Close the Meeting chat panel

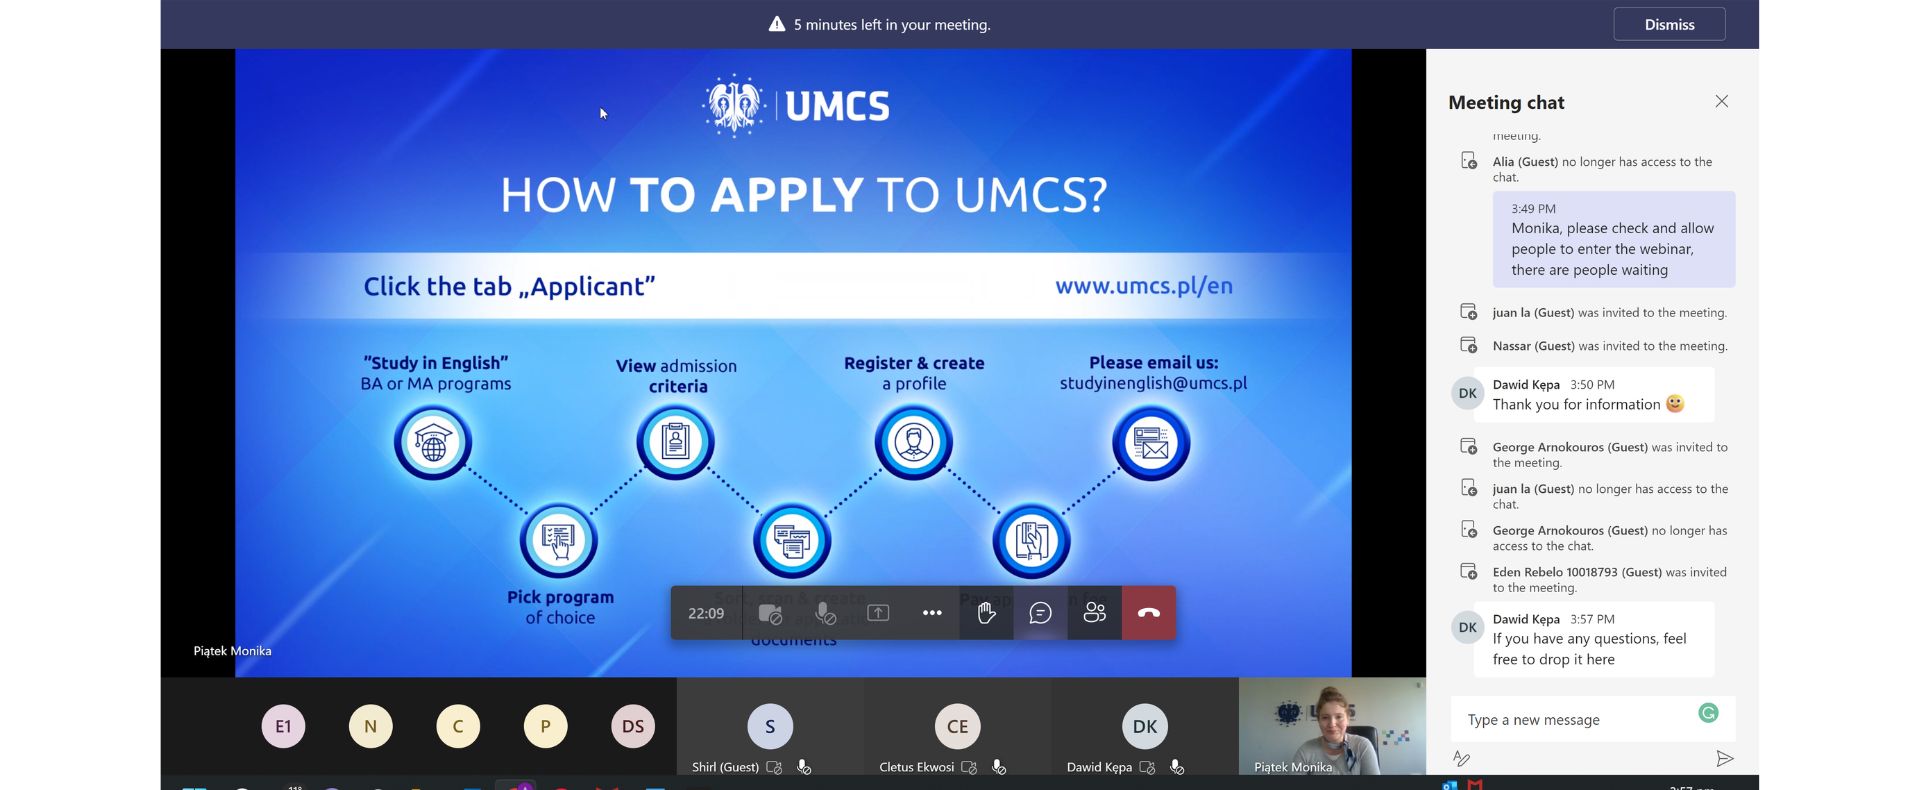[x=1721, y=102]
